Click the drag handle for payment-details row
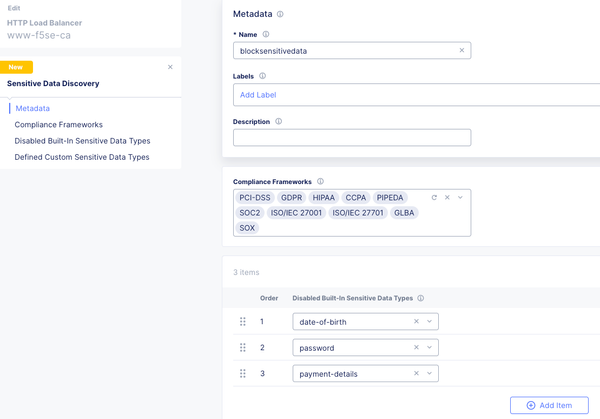Viewport: 600px width, 419px height. pos(243,374)
